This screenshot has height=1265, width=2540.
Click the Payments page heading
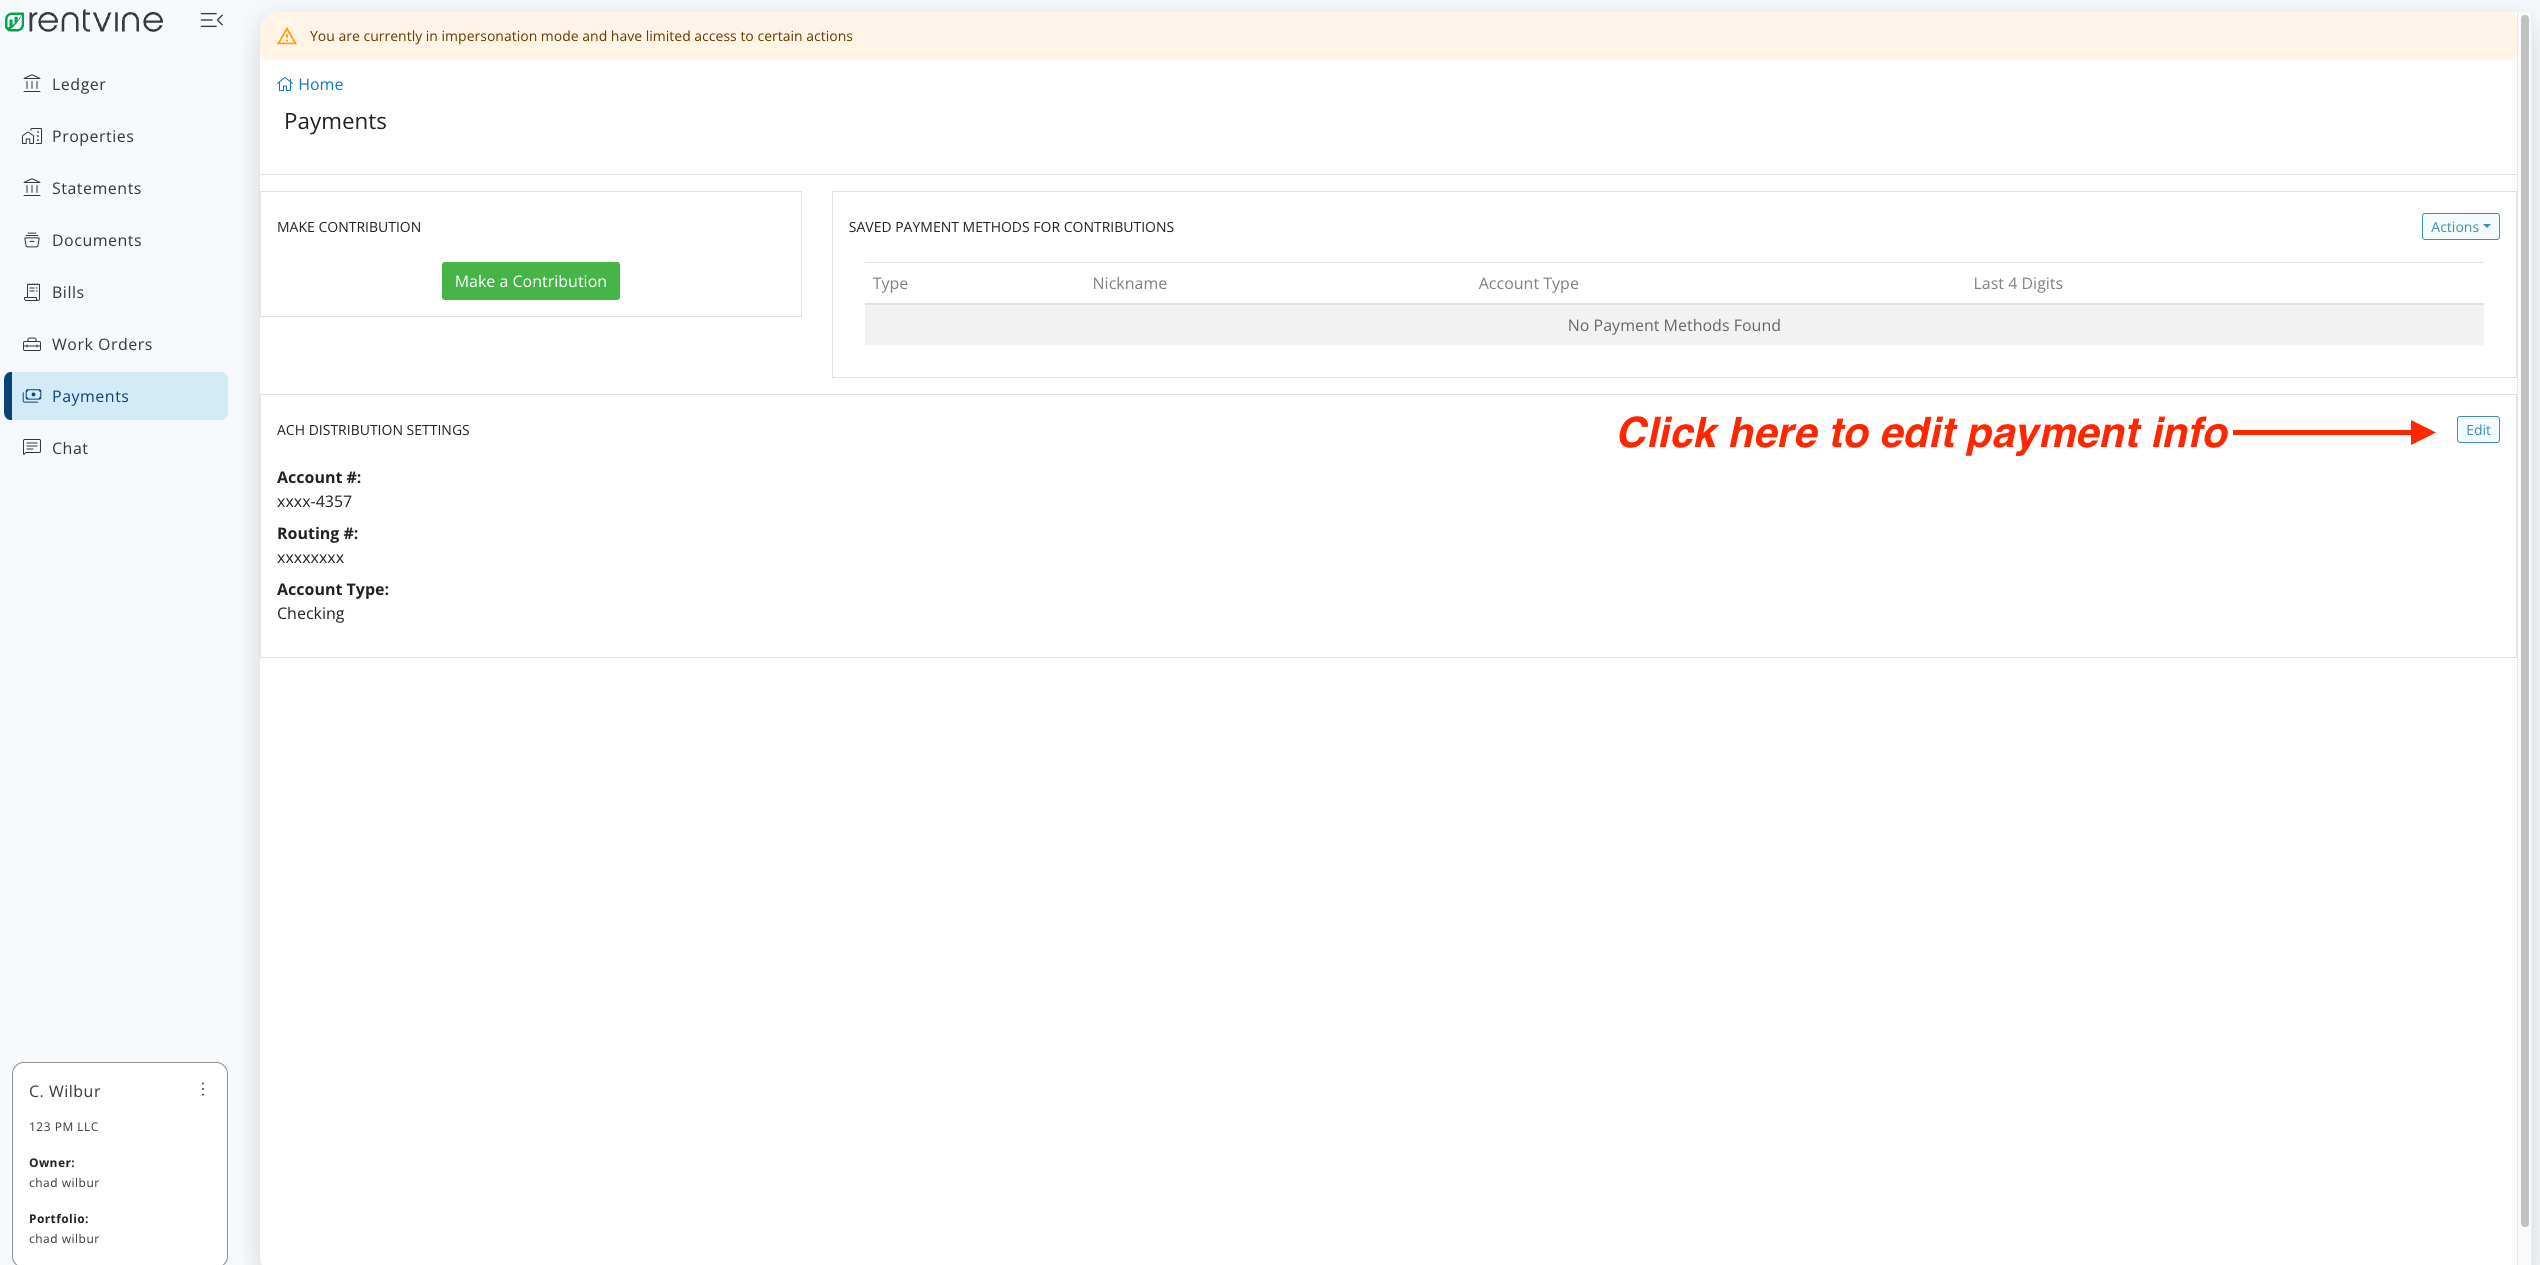(335, 121)
